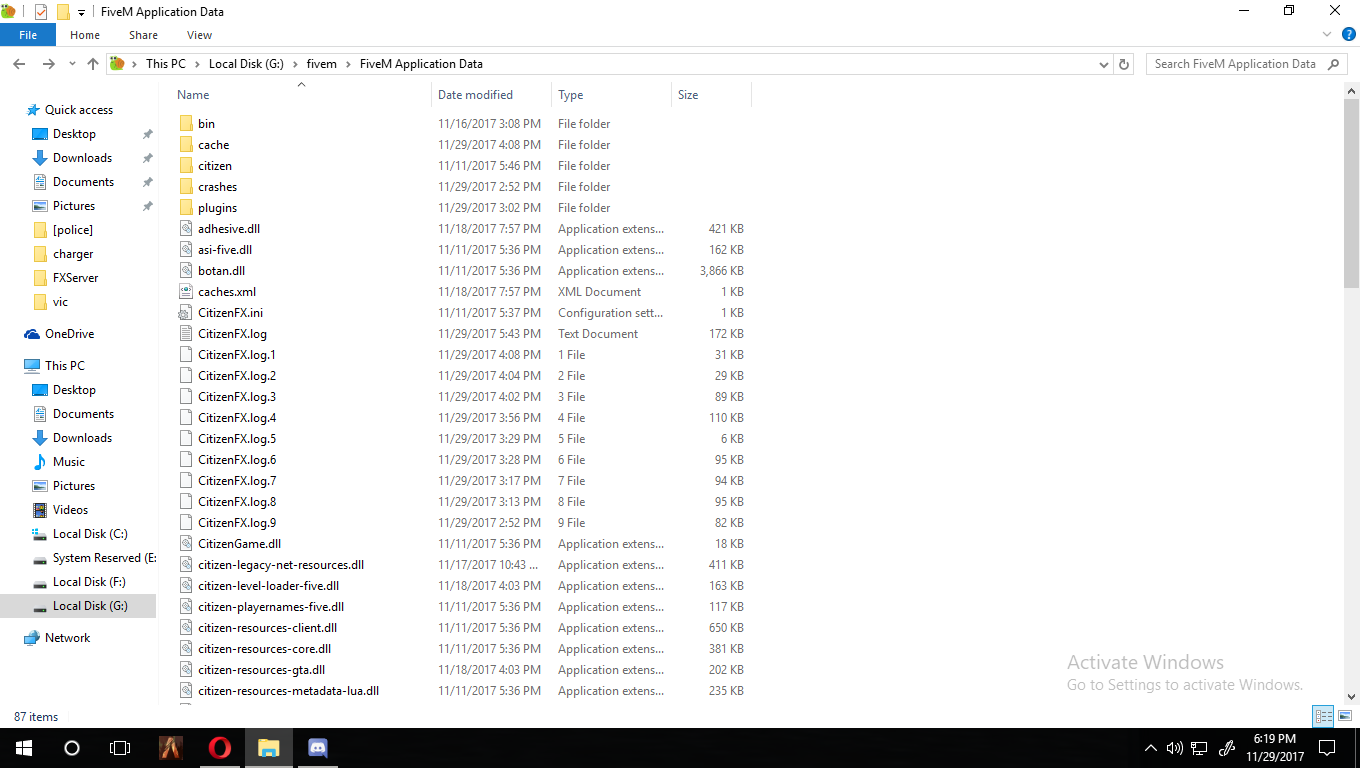Switch to Large icons view layout
The height and width of the screenshot is (768, 1360).
tap(1345, 716)
